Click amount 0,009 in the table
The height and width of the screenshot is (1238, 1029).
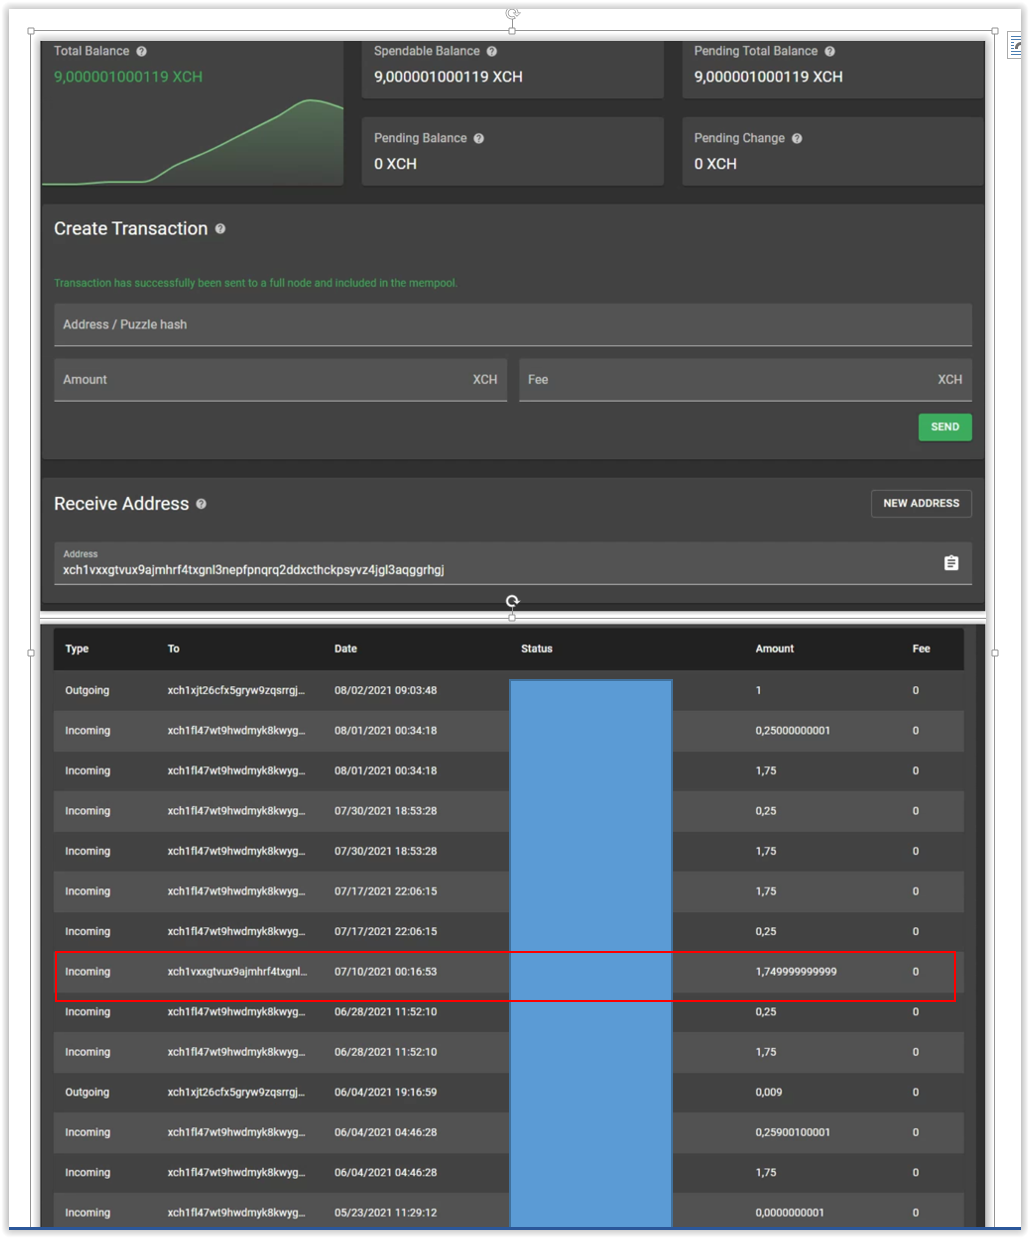pyautogui.click(x=769, y=1092)
